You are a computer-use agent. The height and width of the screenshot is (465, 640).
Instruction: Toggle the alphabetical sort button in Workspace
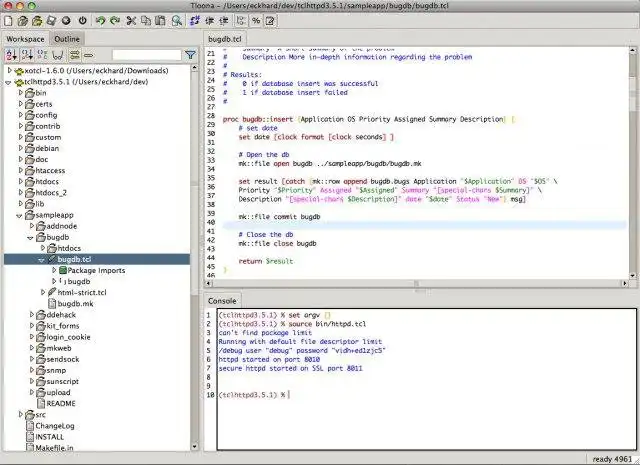(11, 55)
